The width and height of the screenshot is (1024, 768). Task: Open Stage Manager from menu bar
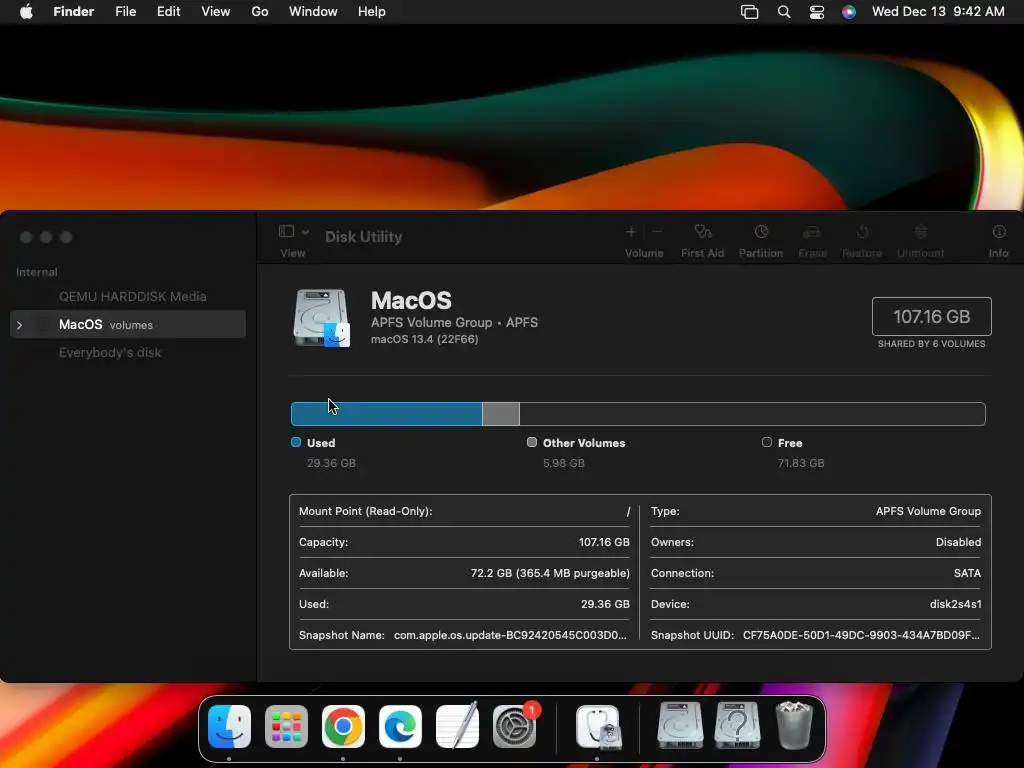point(750,12)
